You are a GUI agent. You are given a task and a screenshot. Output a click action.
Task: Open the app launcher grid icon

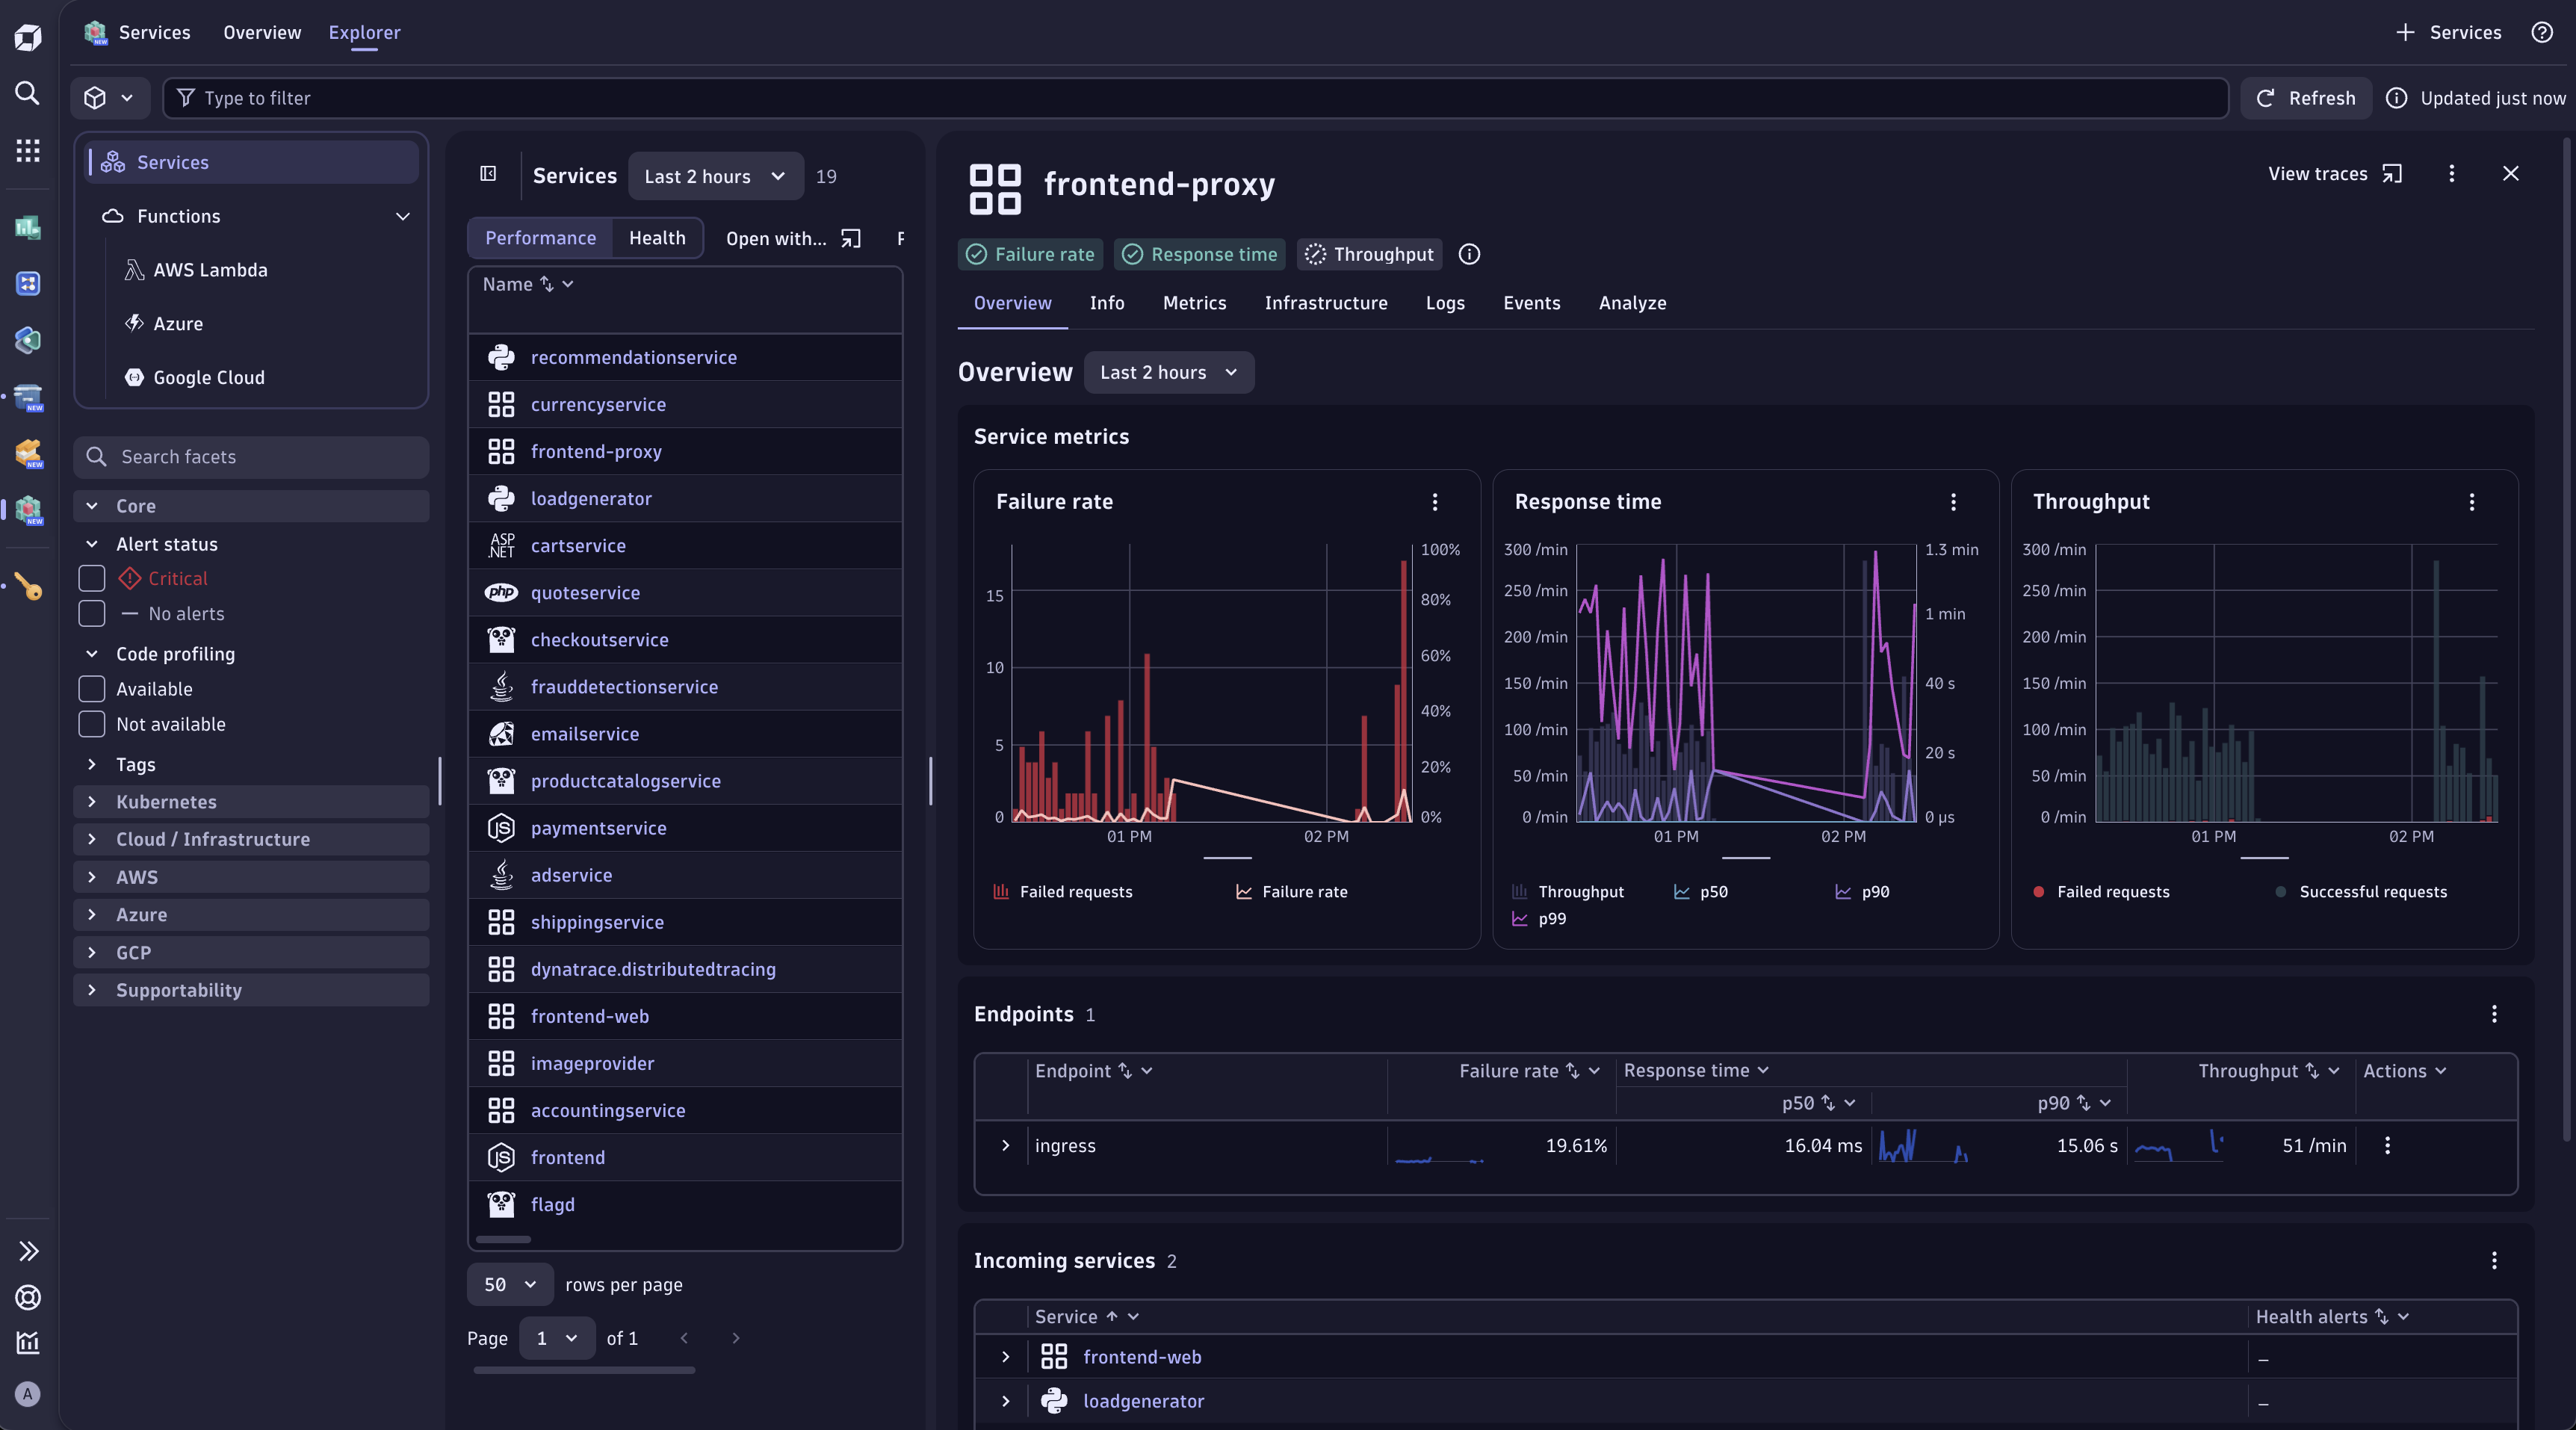(x=27, y=150)
